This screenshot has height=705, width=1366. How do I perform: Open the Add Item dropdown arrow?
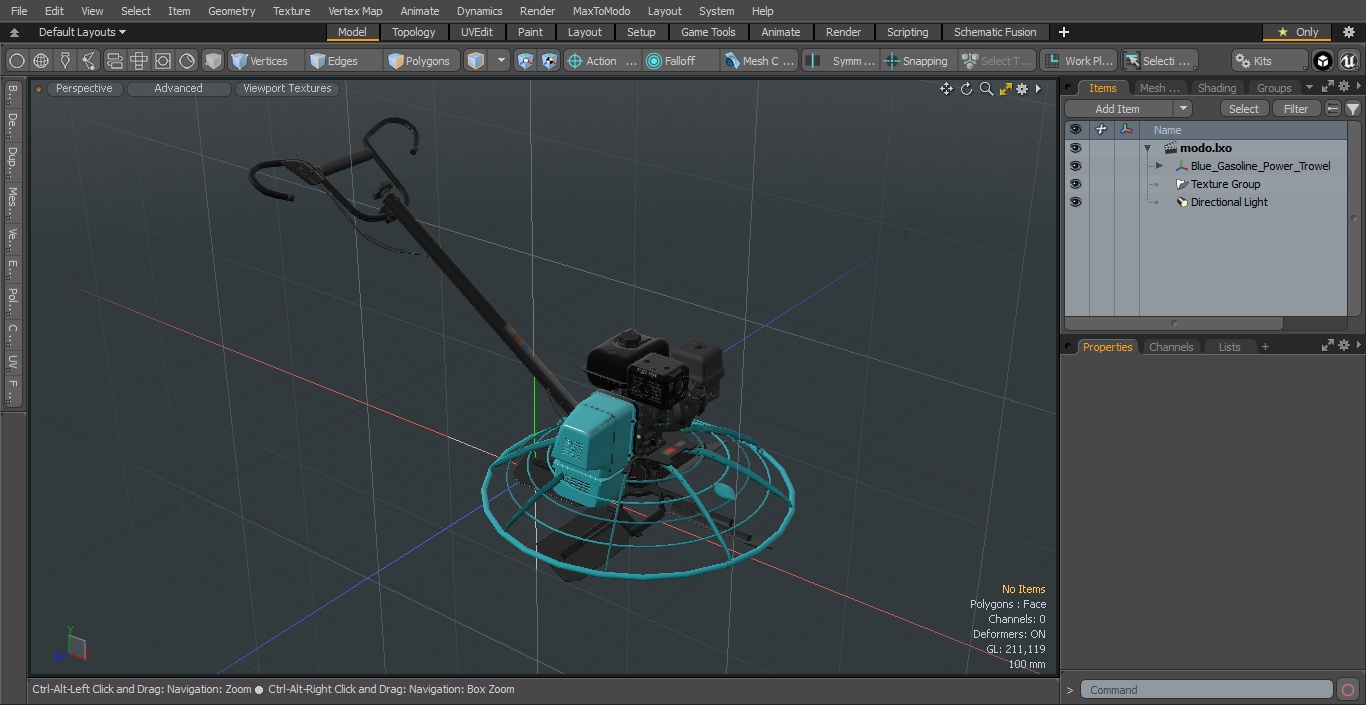tap(1183, 109)
